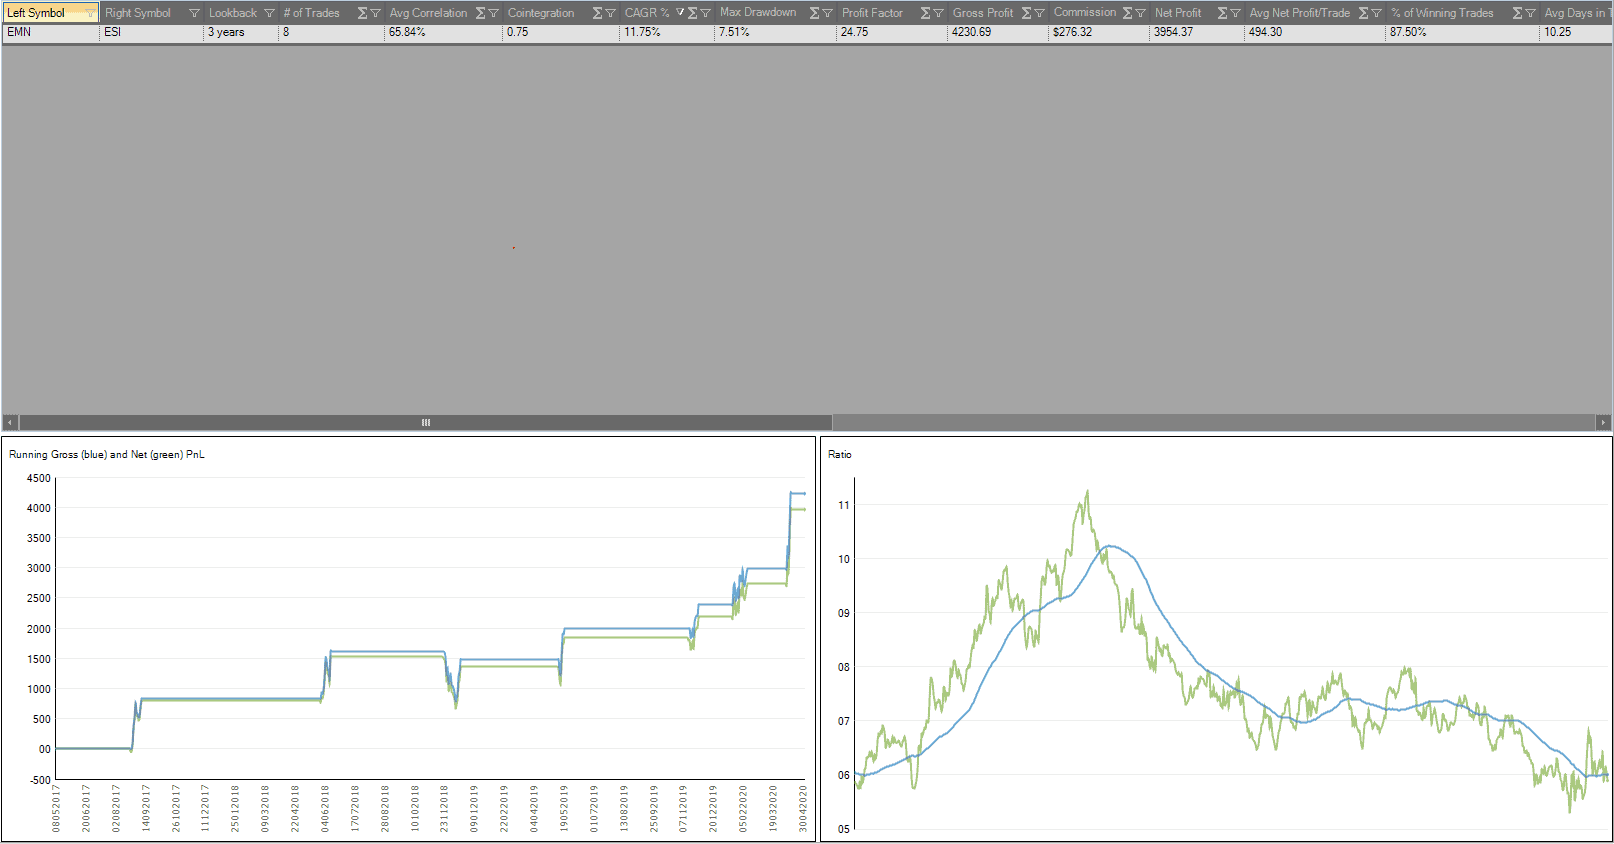The image size is (1614, 844).
Task: Open filter funnel for Max Drawdown
Action: pos(827,13)
